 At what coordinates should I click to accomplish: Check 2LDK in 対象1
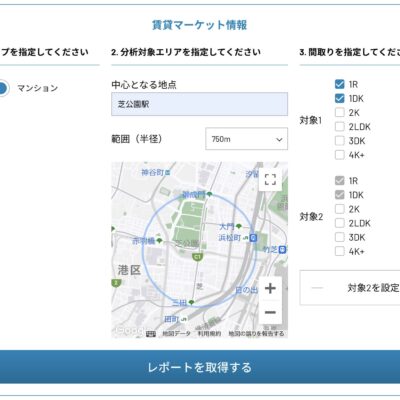click(339, 127)
